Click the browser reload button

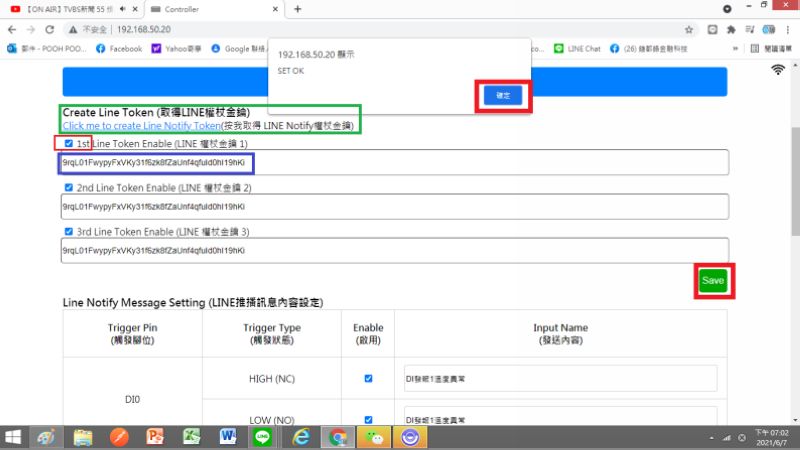coord(47,30)
